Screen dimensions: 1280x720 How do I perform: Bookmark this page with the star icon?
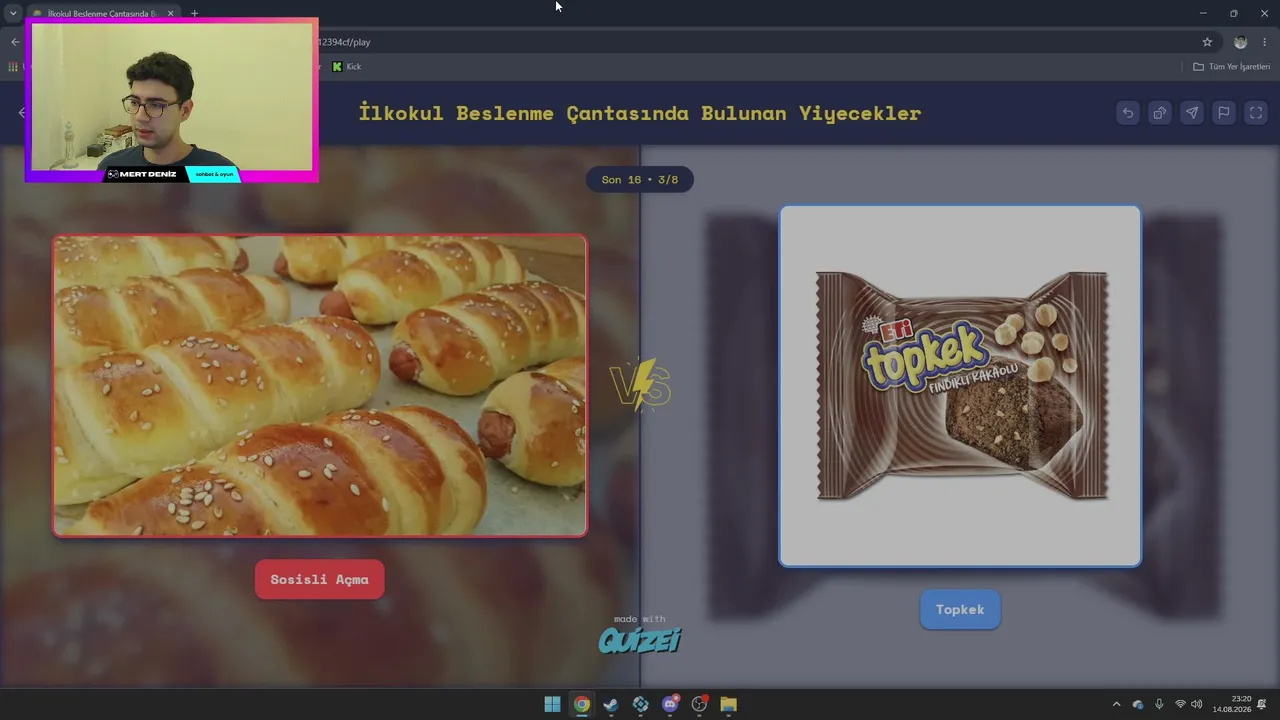click(1207, 42)
